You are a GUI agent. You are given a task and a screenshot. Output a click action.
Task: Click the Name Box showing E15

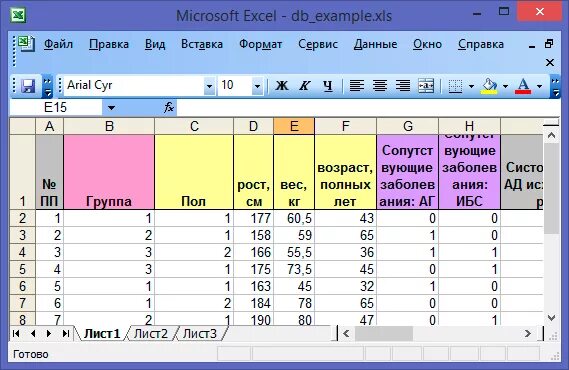56,108
